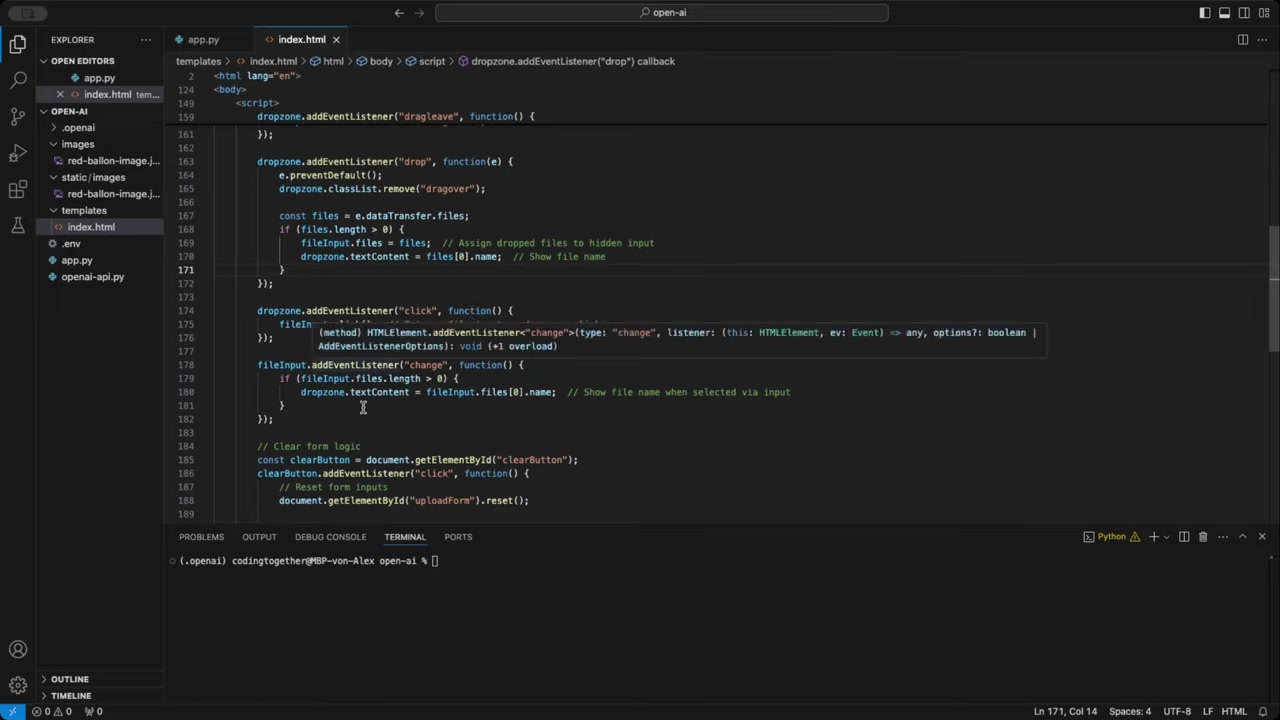Create a new terminal with the plus icon
Image resolution: width=1280 pixels, height=720 pixels.
click(x=1153, y=536)
